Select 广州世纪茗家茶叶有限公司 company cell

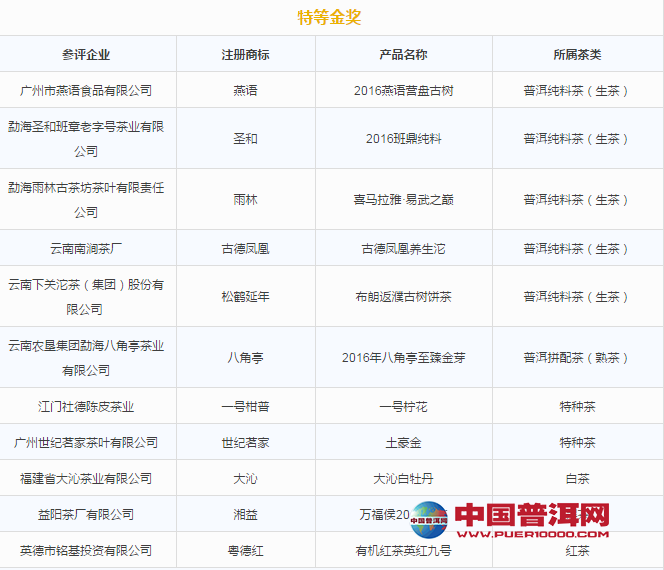[86, 442]
